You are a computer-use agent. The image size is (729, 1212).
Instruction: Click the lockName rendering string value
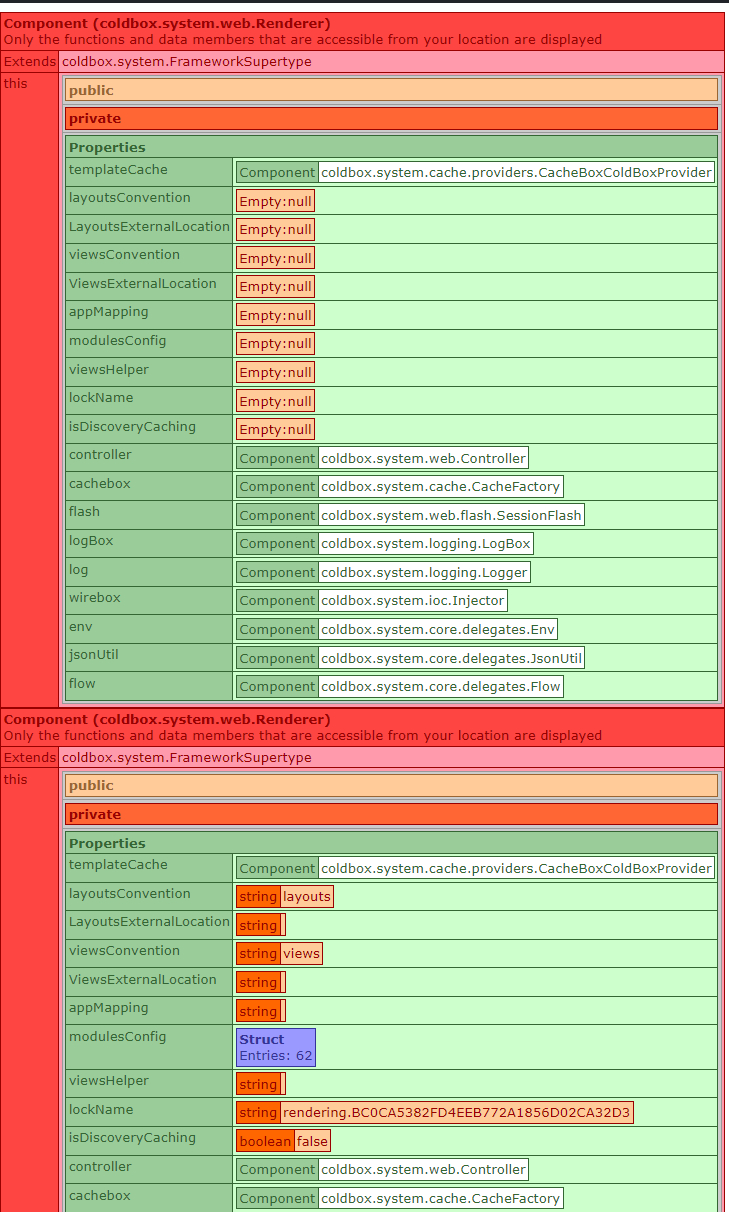(x=456, y=1113)
